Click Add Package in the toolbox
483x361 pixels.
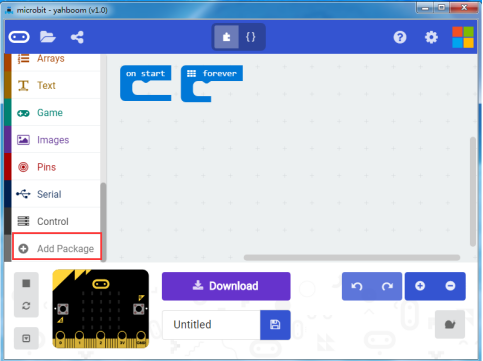57,247
